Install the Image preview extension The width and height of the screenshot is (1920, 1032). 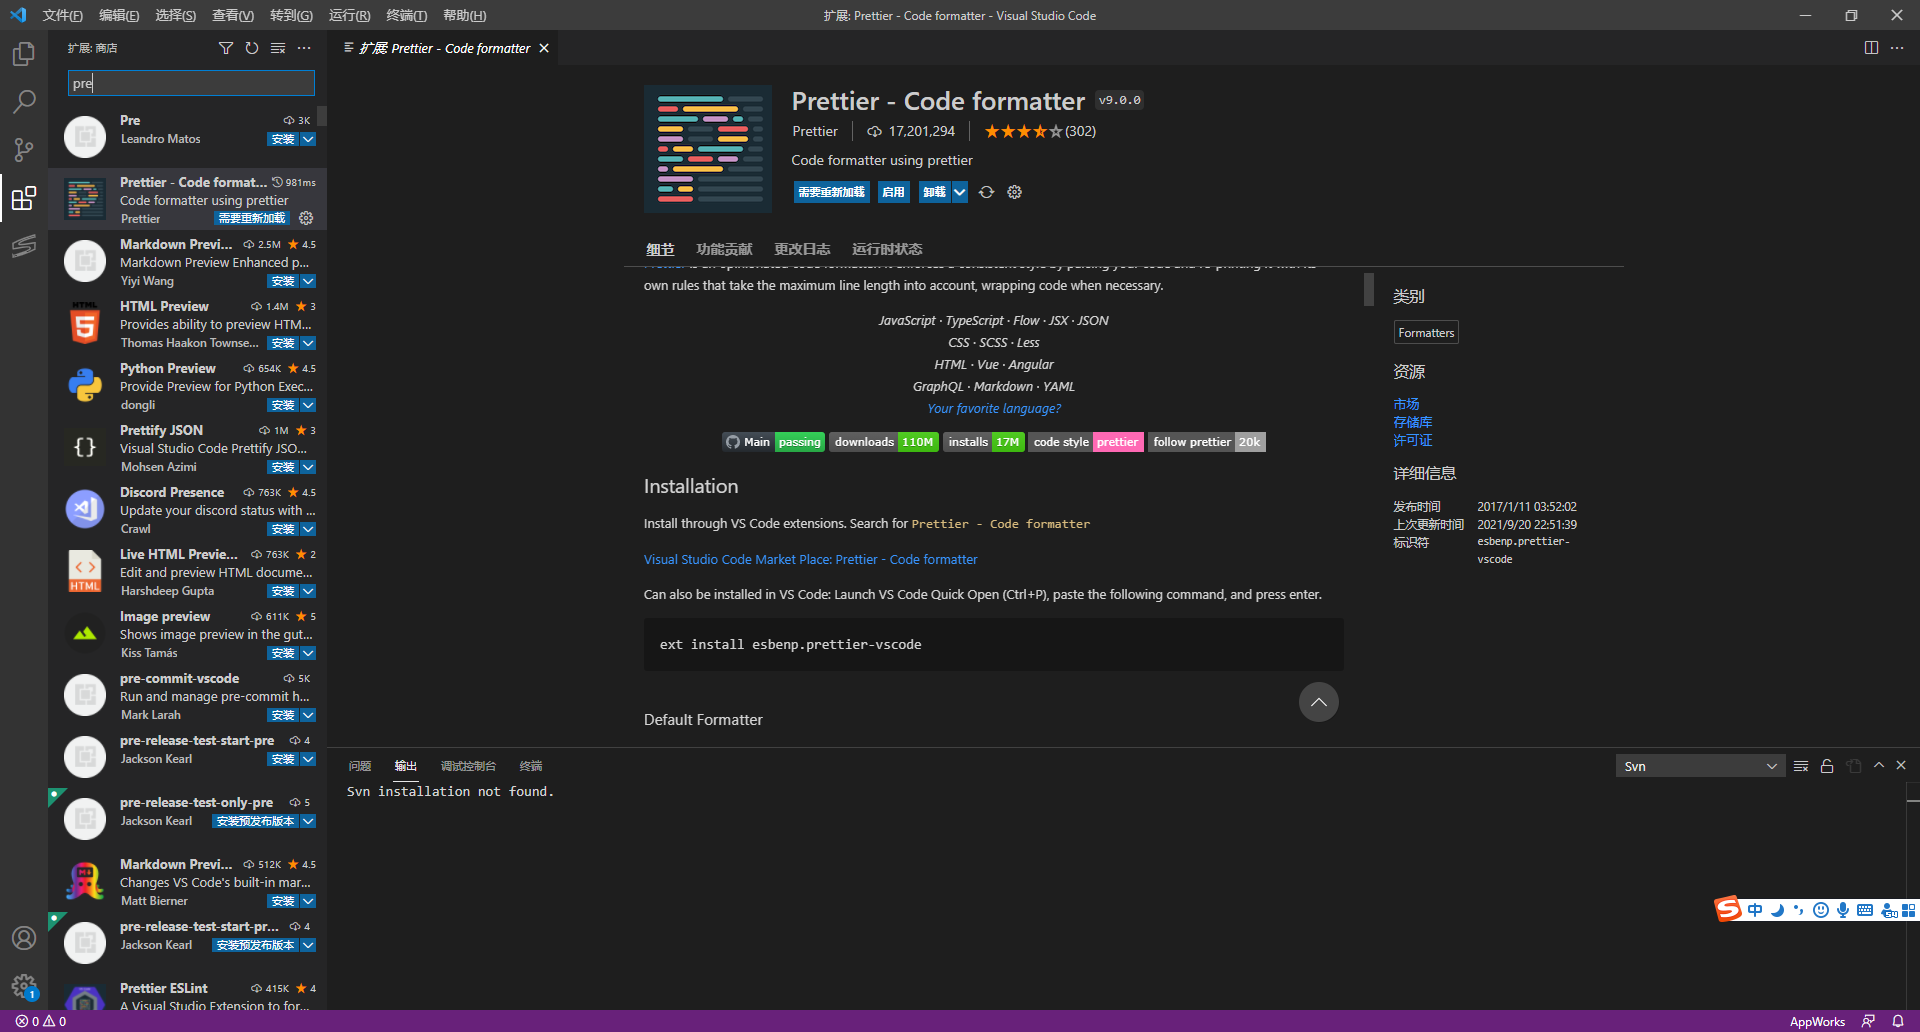coord(283,653)
